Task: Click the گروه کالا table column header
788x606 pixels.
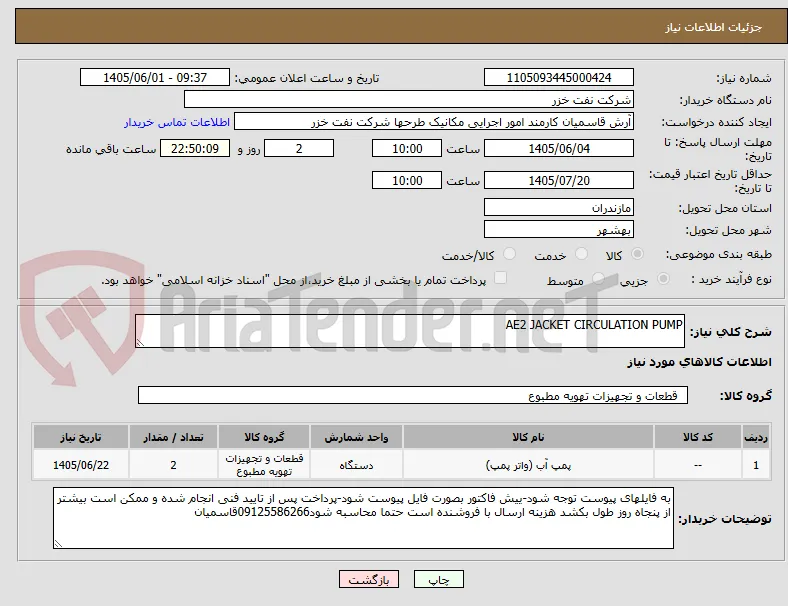Action: click(x=264, y=437)
